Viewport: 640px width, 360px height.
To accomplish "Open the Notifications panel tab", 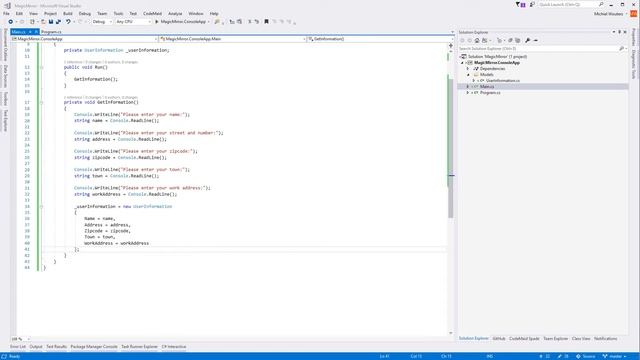I will pos(605,338).
